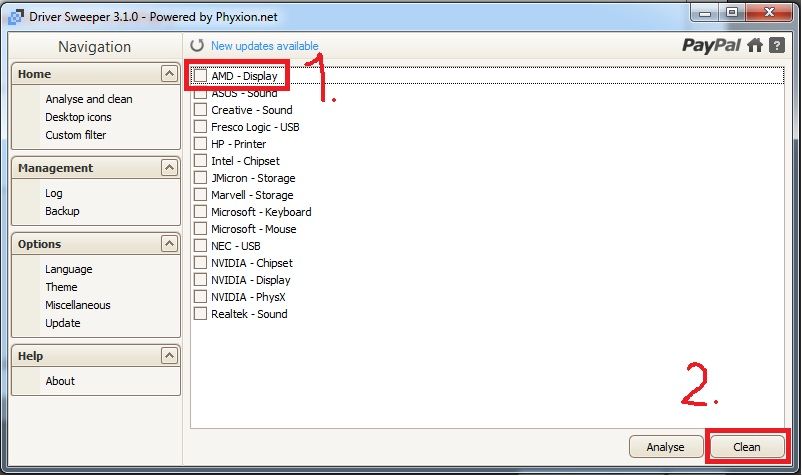Open the Backup page
802x476 pixels.
62,211
